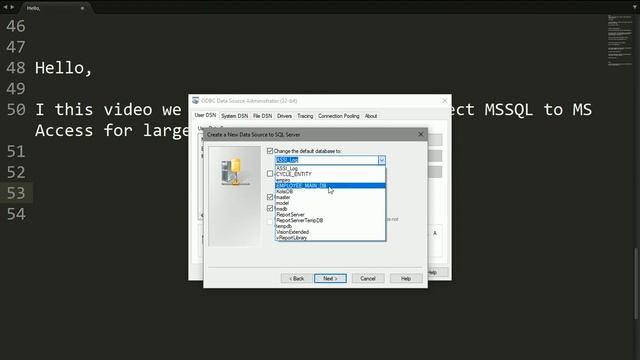Open the default database combo box arrow

point(381,160)
